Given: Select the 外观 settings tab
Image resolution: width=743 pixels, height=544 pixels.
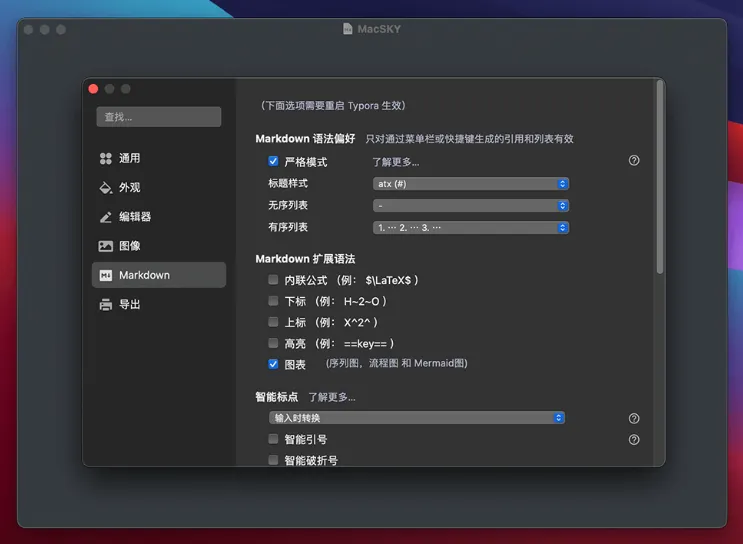Looking at the screenshot, I should point(159,188).
